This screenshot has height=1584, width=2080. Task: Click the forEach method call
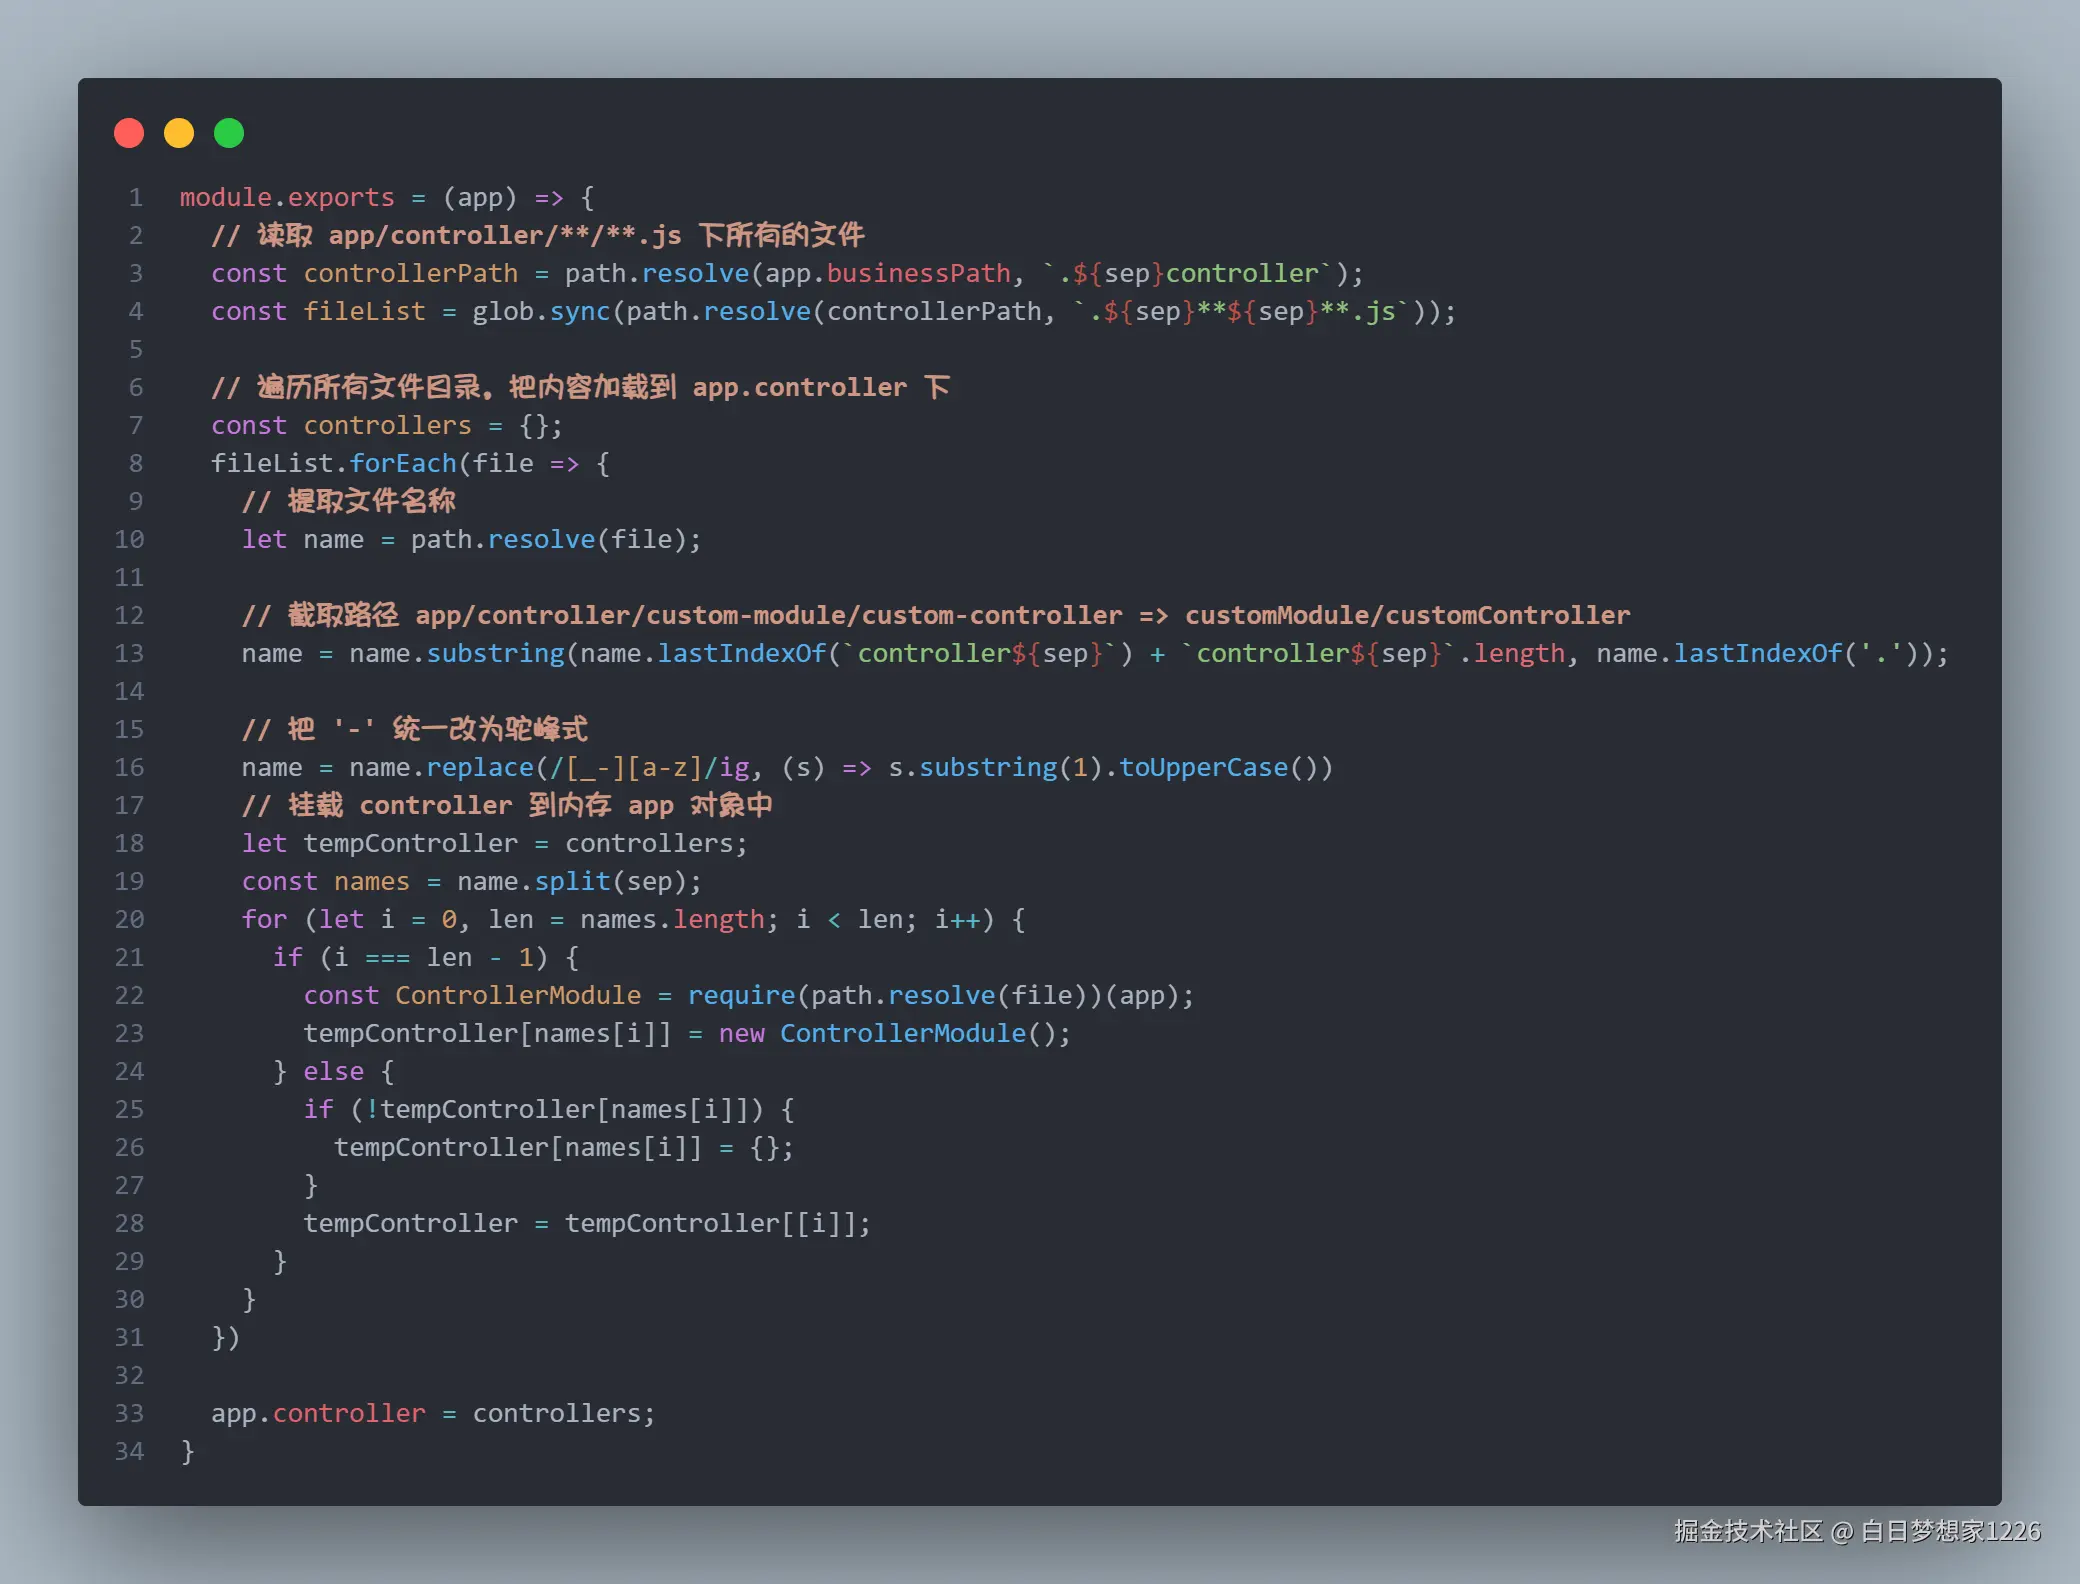402,463
